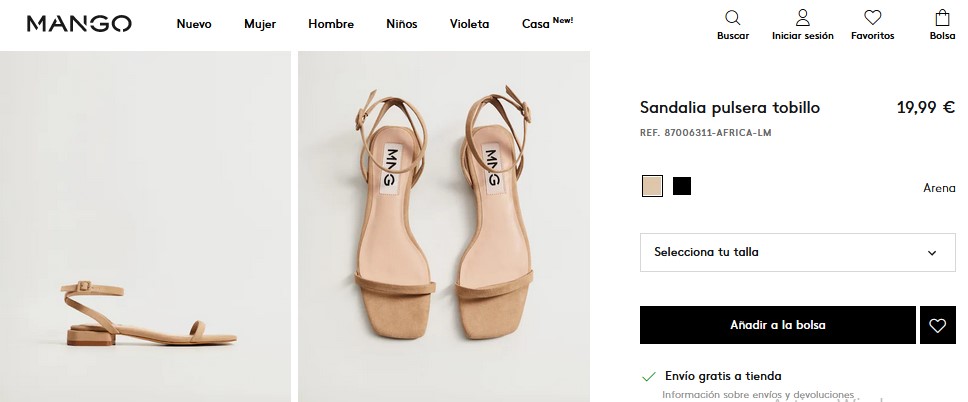Open the Casa New! section
This screenshot has width=968, height=402.
[547, 24]
